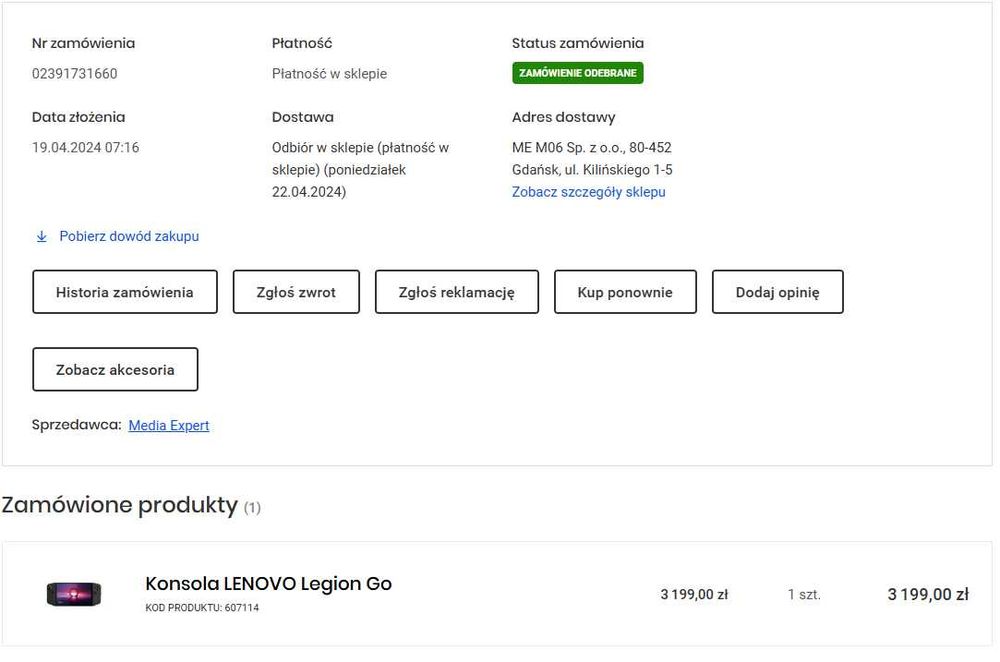Click the Adres dostawy label
Viewport: 1000px width, 662px height.
click(x=564, y=117)
